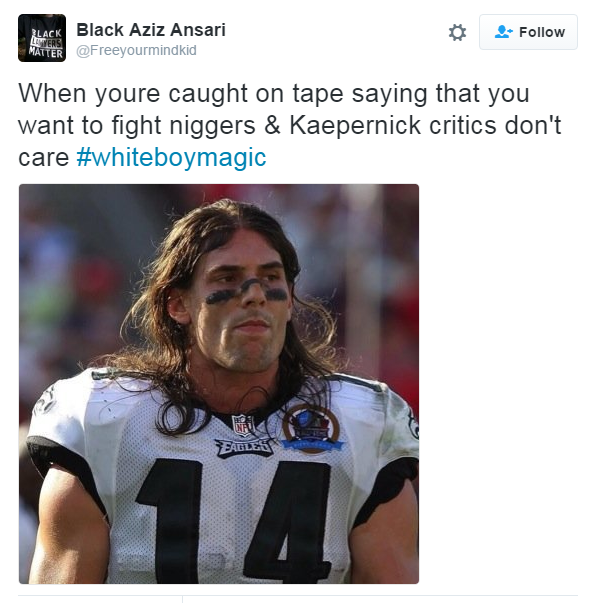Viewport: 595px width, 603px height.
Task: Click the word care before the hashtag
Action: 43,158
